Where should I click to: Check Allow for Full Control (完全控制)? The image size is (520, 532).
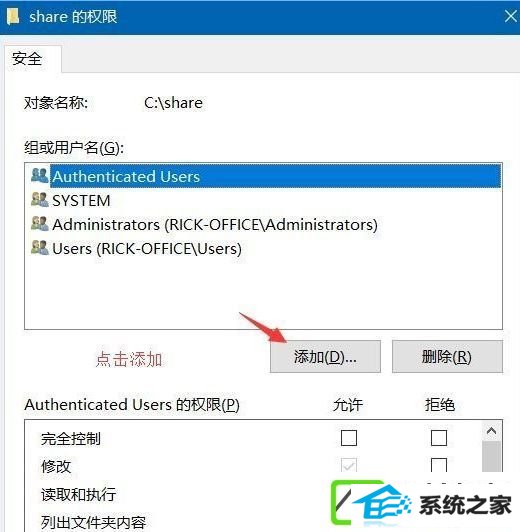coord(349,438)
